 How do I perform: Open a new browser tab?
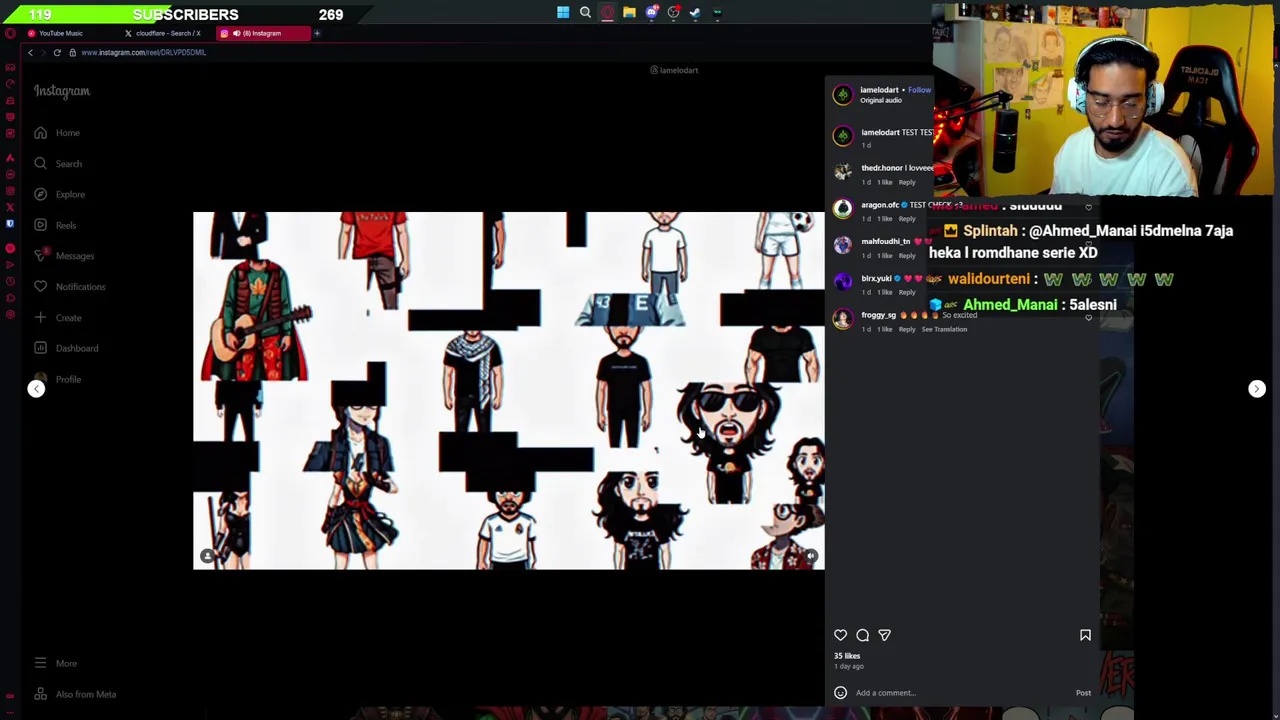(x=317, y=33)
